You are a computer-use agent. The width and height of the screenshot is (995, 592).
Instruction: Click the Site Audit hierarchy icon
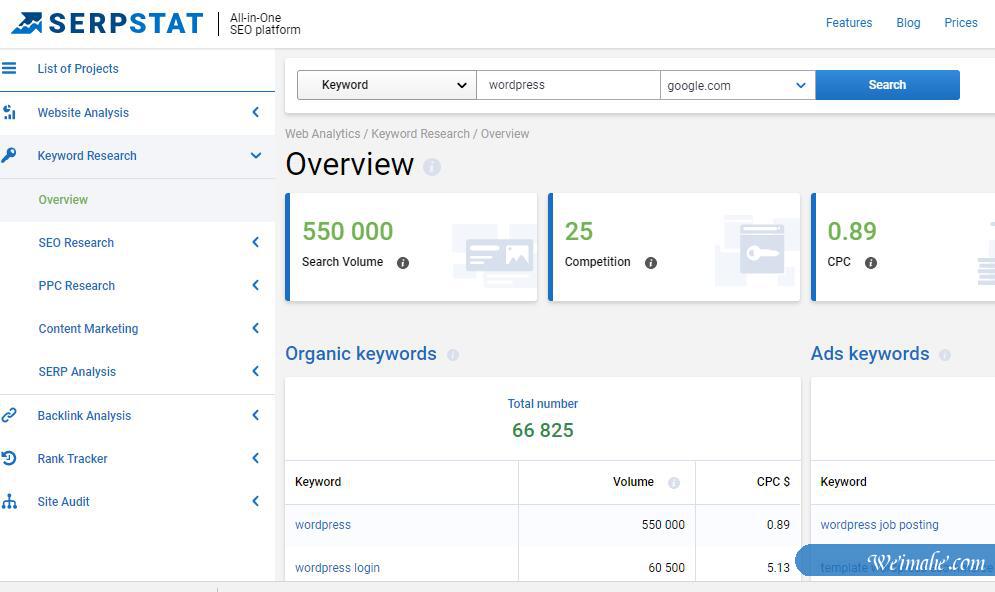(10, 501)
